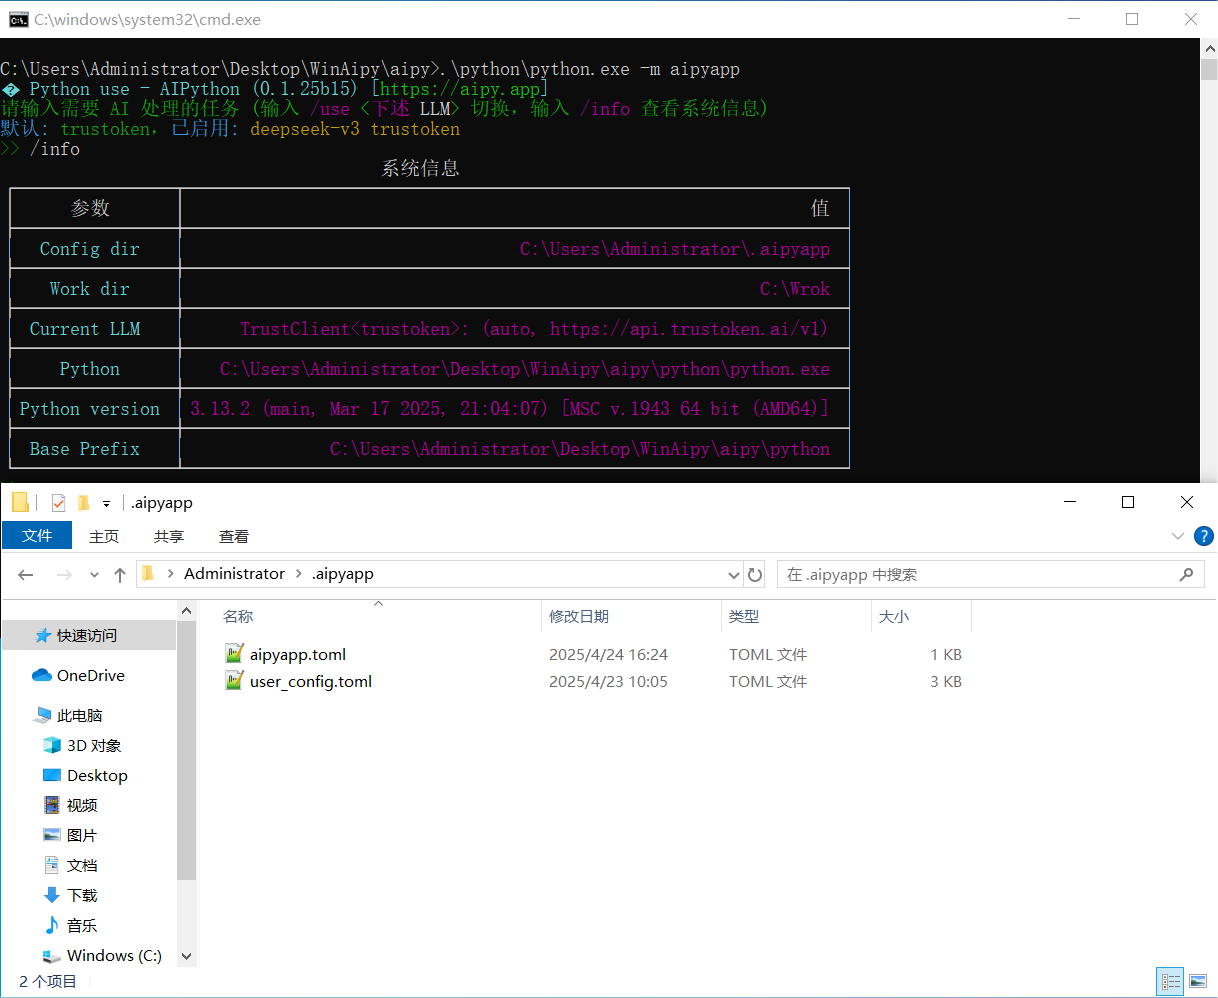The height and width of the screenshot is (998, 1218).
Task: Open 音乐 in navigation pane
Action: 82,925
